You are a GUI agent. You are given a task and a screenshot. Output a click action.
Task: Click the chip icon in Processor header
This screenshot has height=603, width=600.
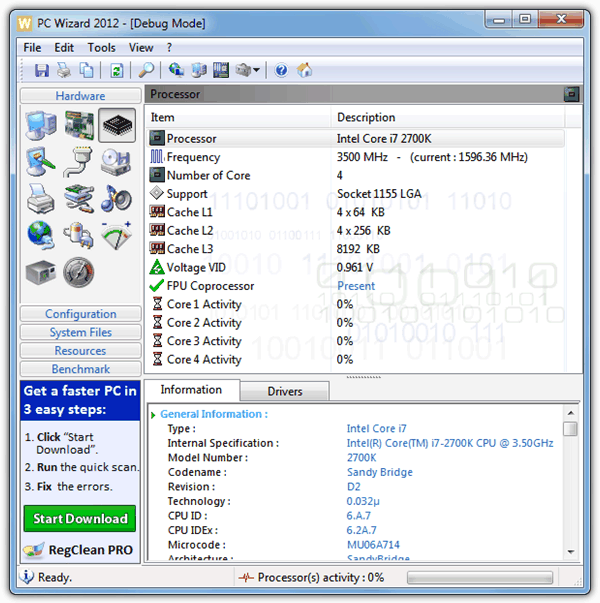pos(571,94)
